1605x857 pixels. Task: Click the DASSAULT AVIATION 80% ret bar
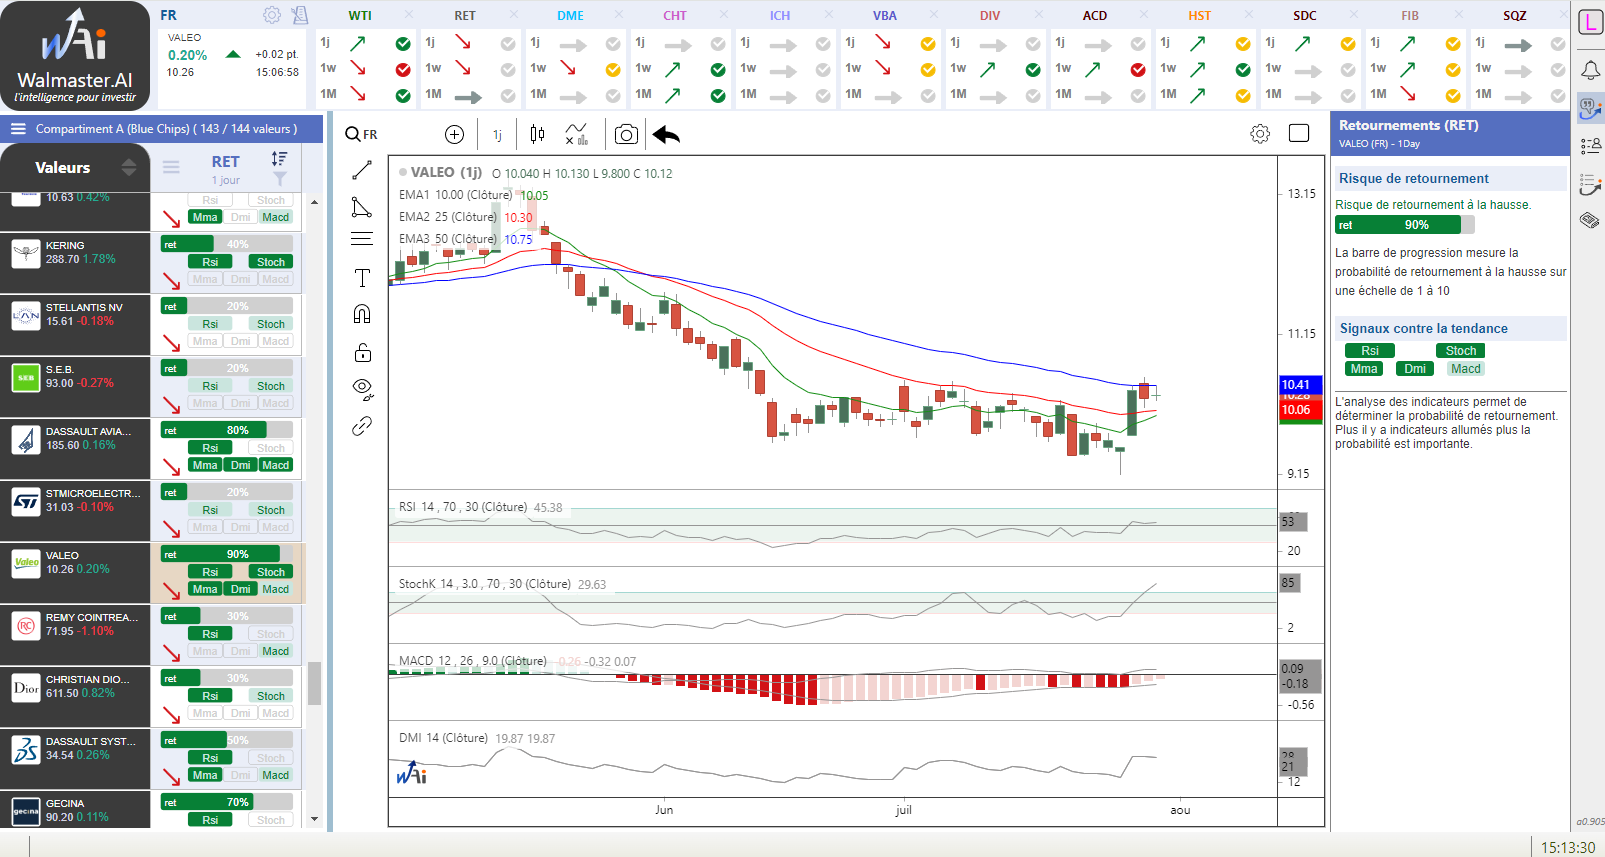coord(227,430)
